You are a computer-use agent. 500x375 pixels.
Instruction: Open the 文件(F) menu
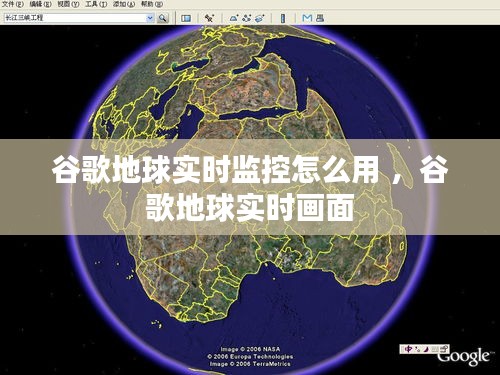point(13,4)
